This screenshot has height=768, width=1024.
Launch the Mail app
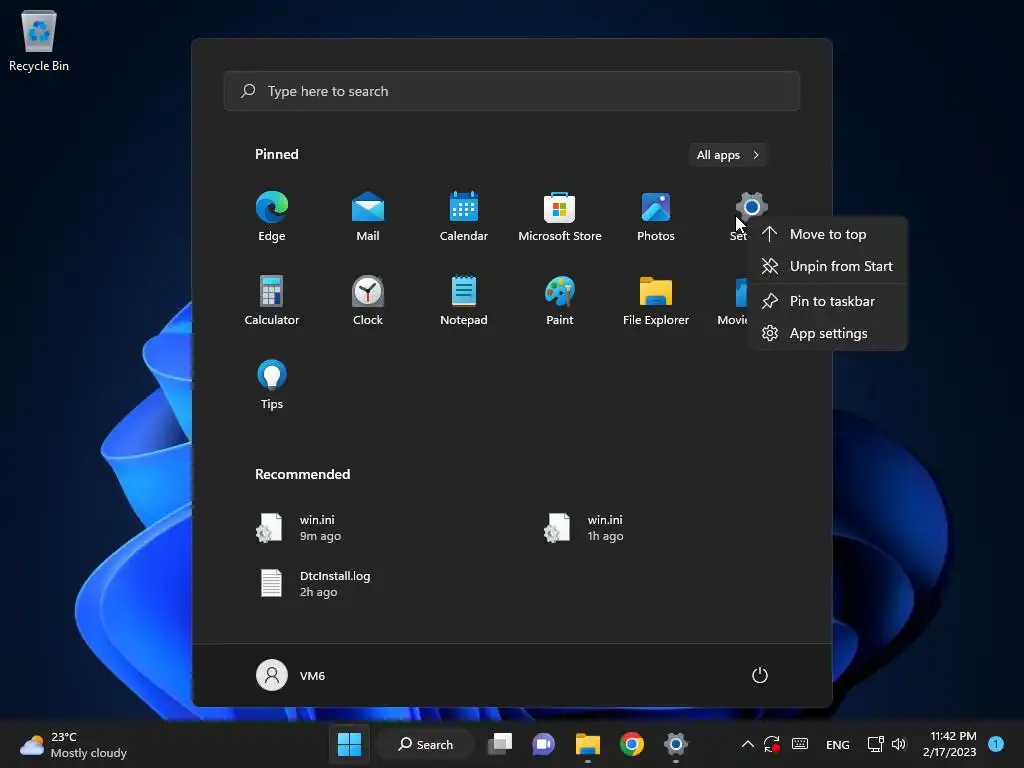[368, 216]
